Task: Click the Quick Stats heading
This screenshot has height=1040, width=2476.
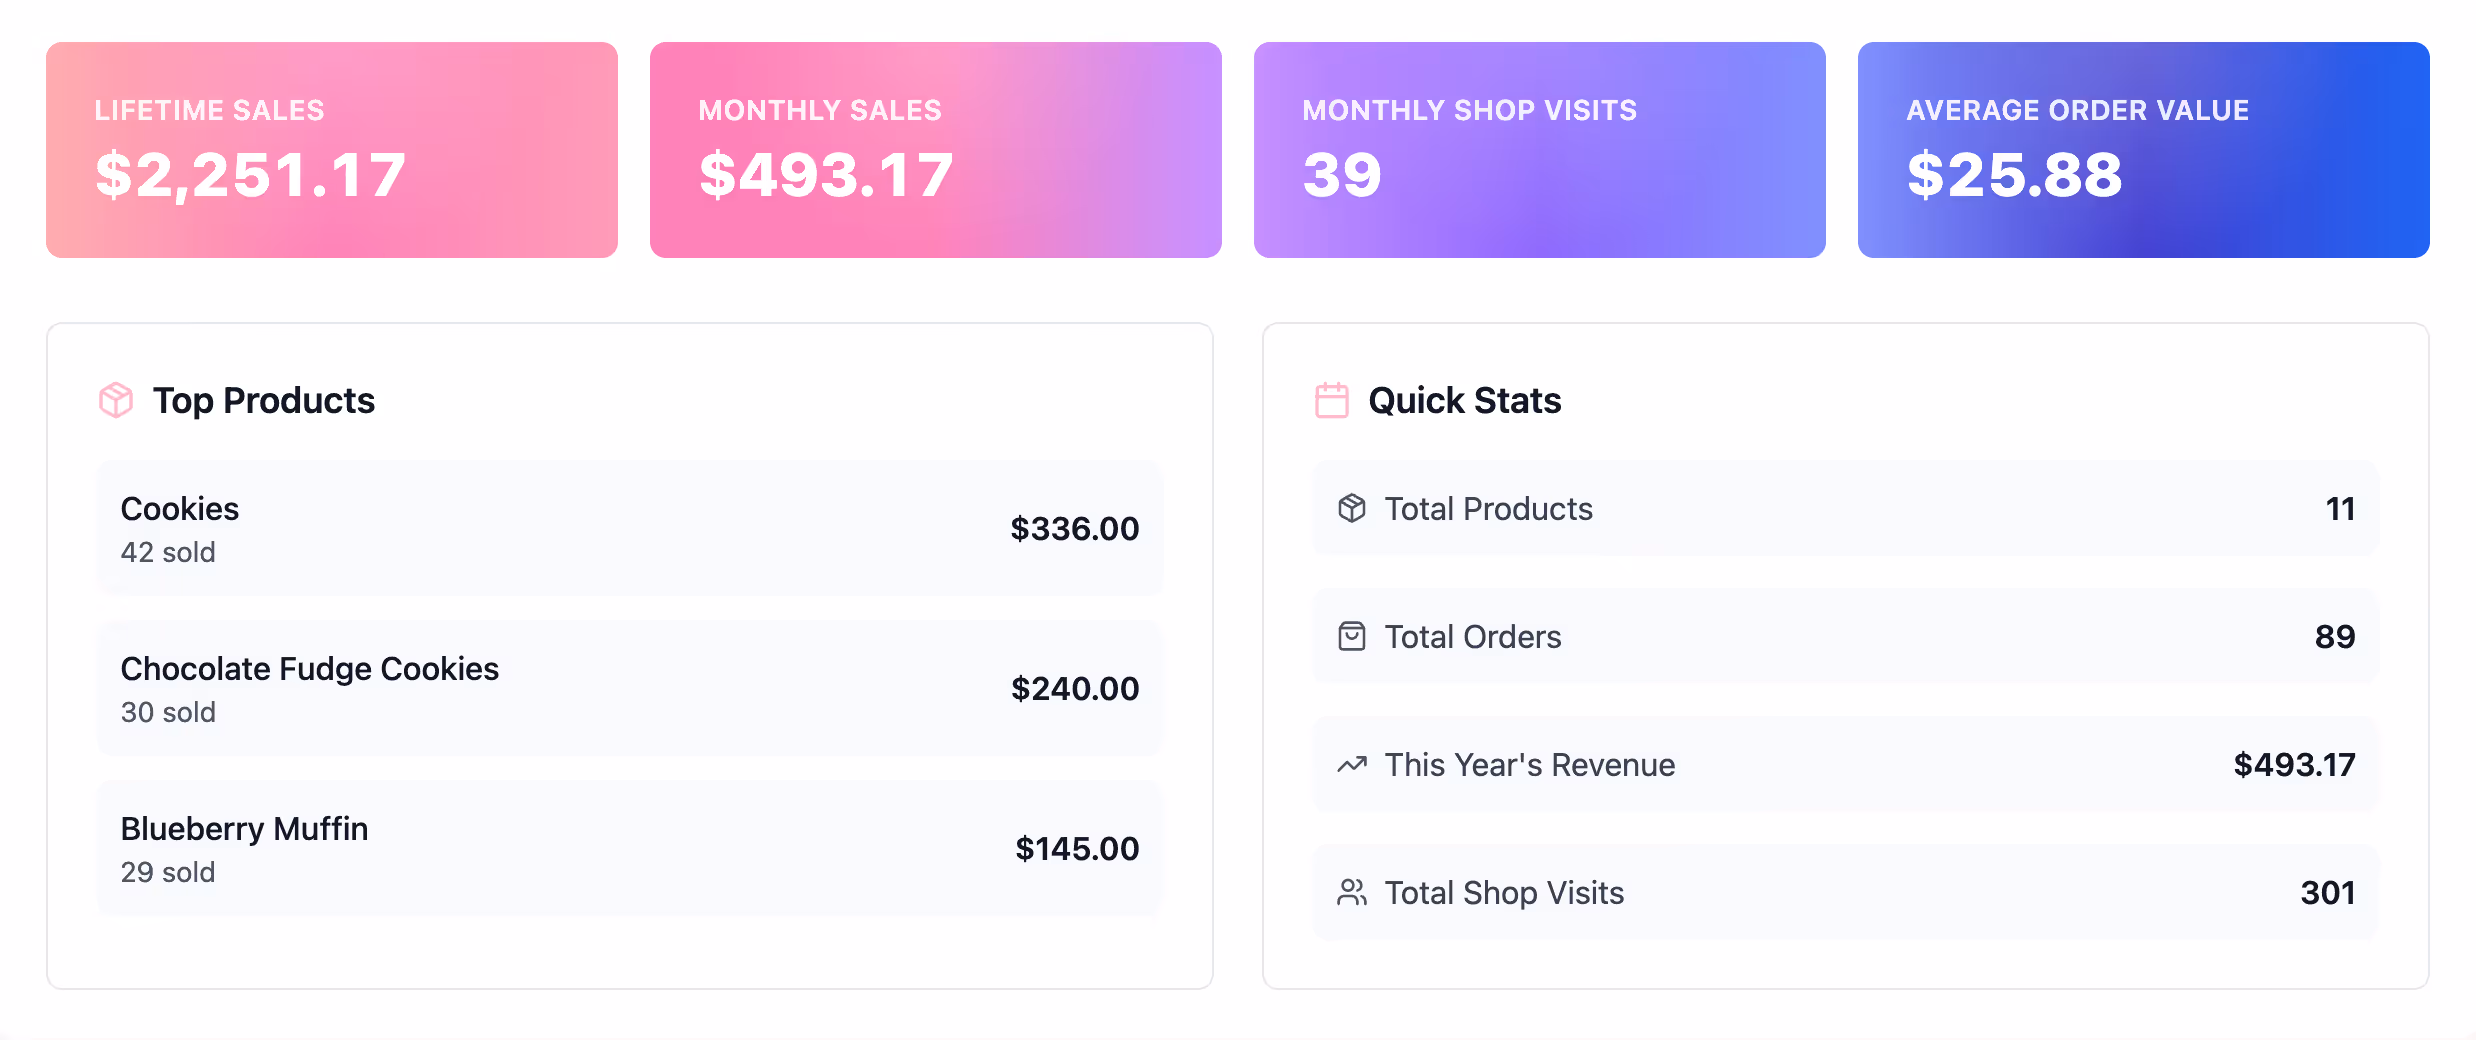Action: click(1465, 400)
